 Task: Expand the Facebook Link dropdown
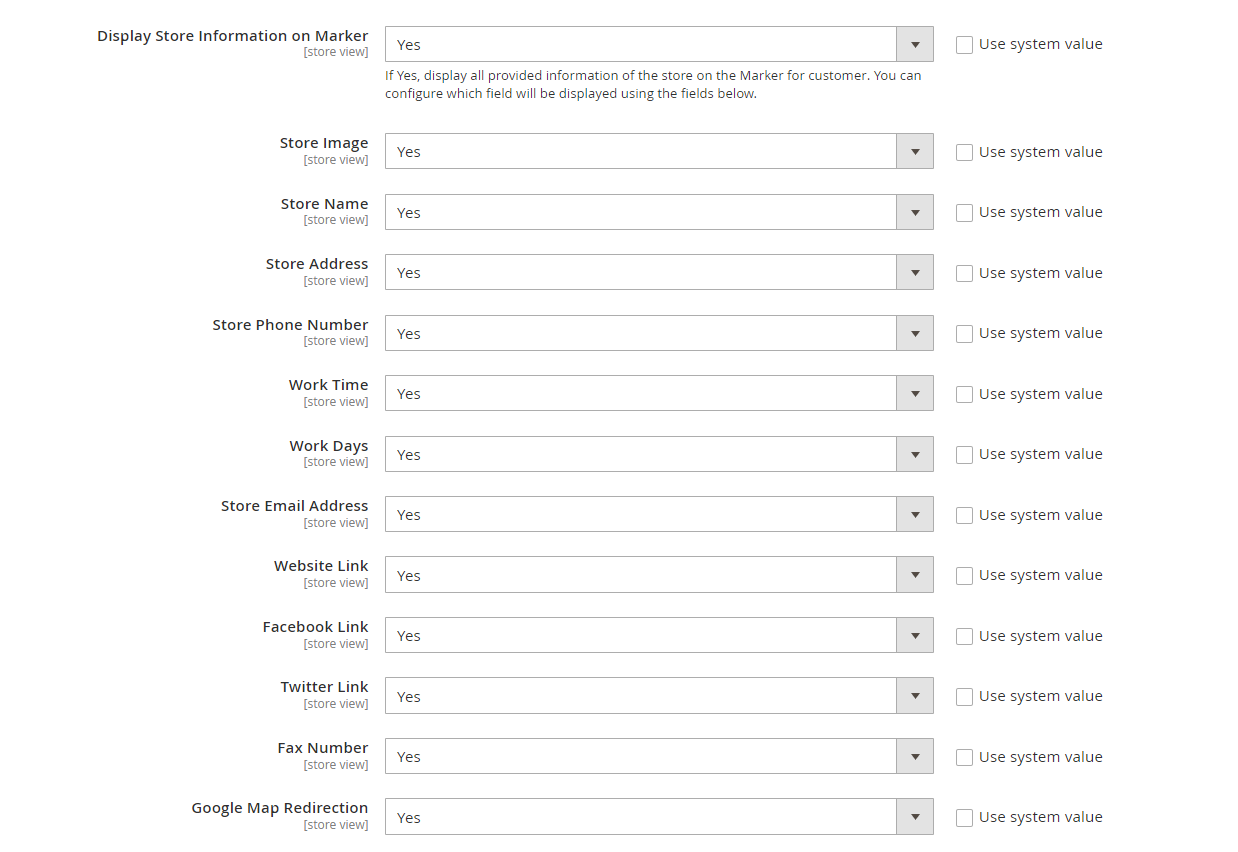coord(658,636)
